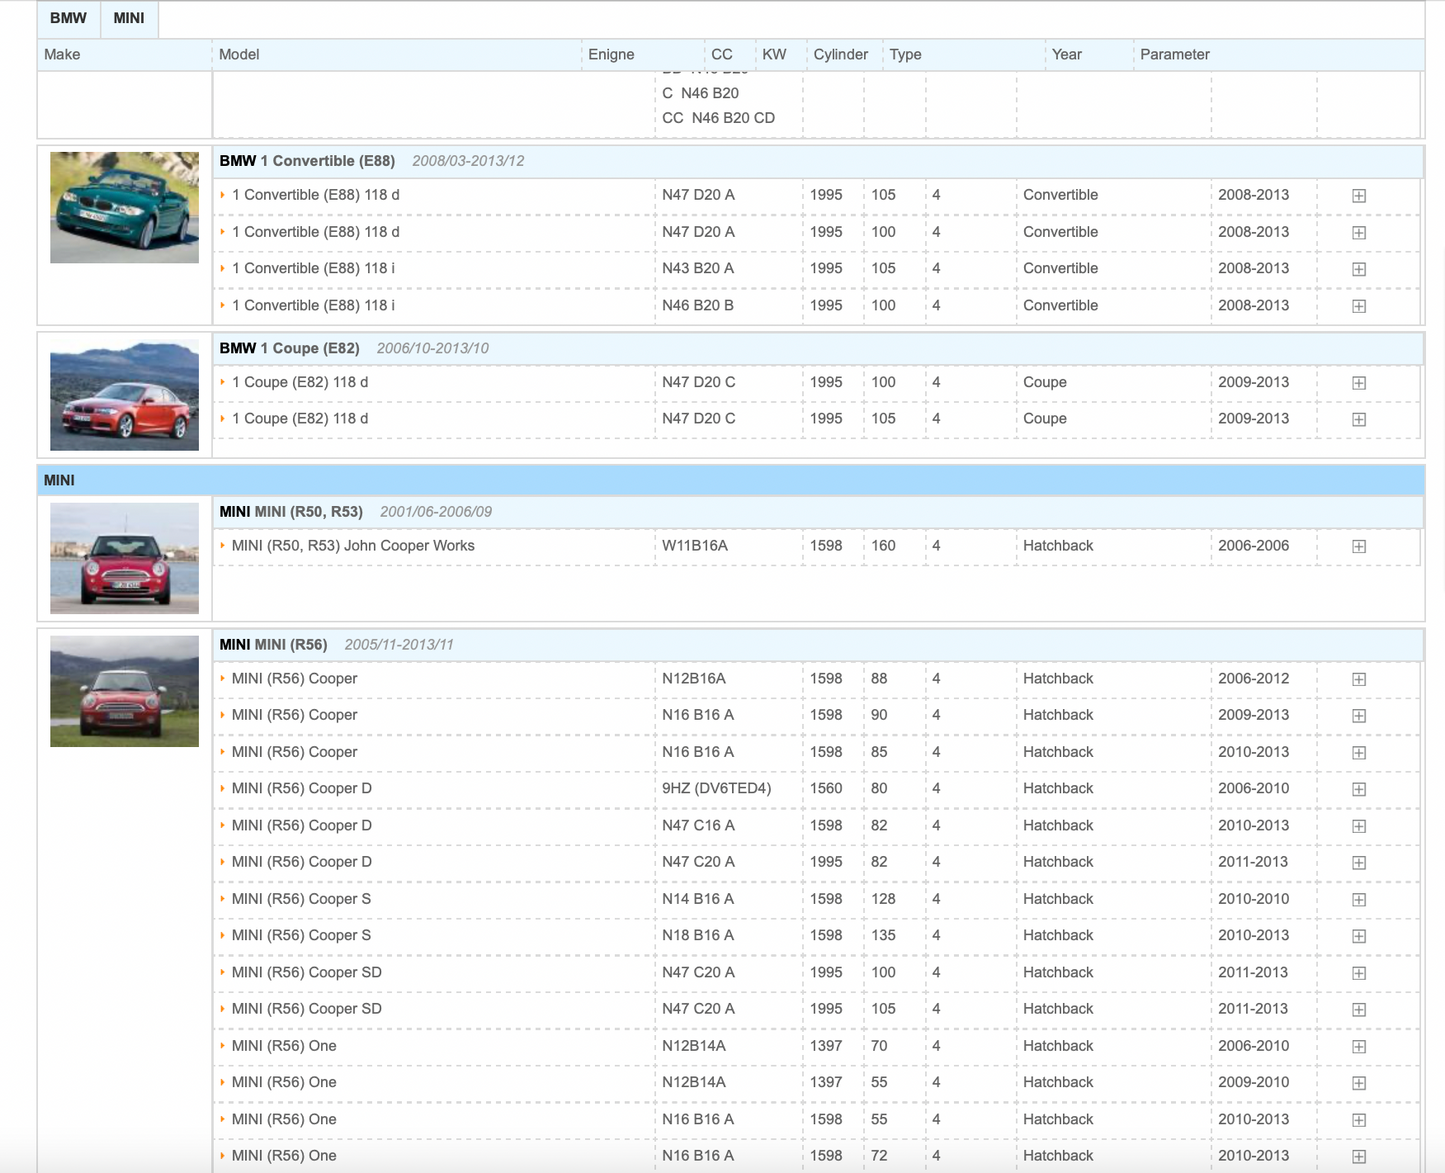Viewport: 1445px width, 1173px height.
Task: Click plus icon for Cooper 90 kW row
Action: [x=1359, y=716]
